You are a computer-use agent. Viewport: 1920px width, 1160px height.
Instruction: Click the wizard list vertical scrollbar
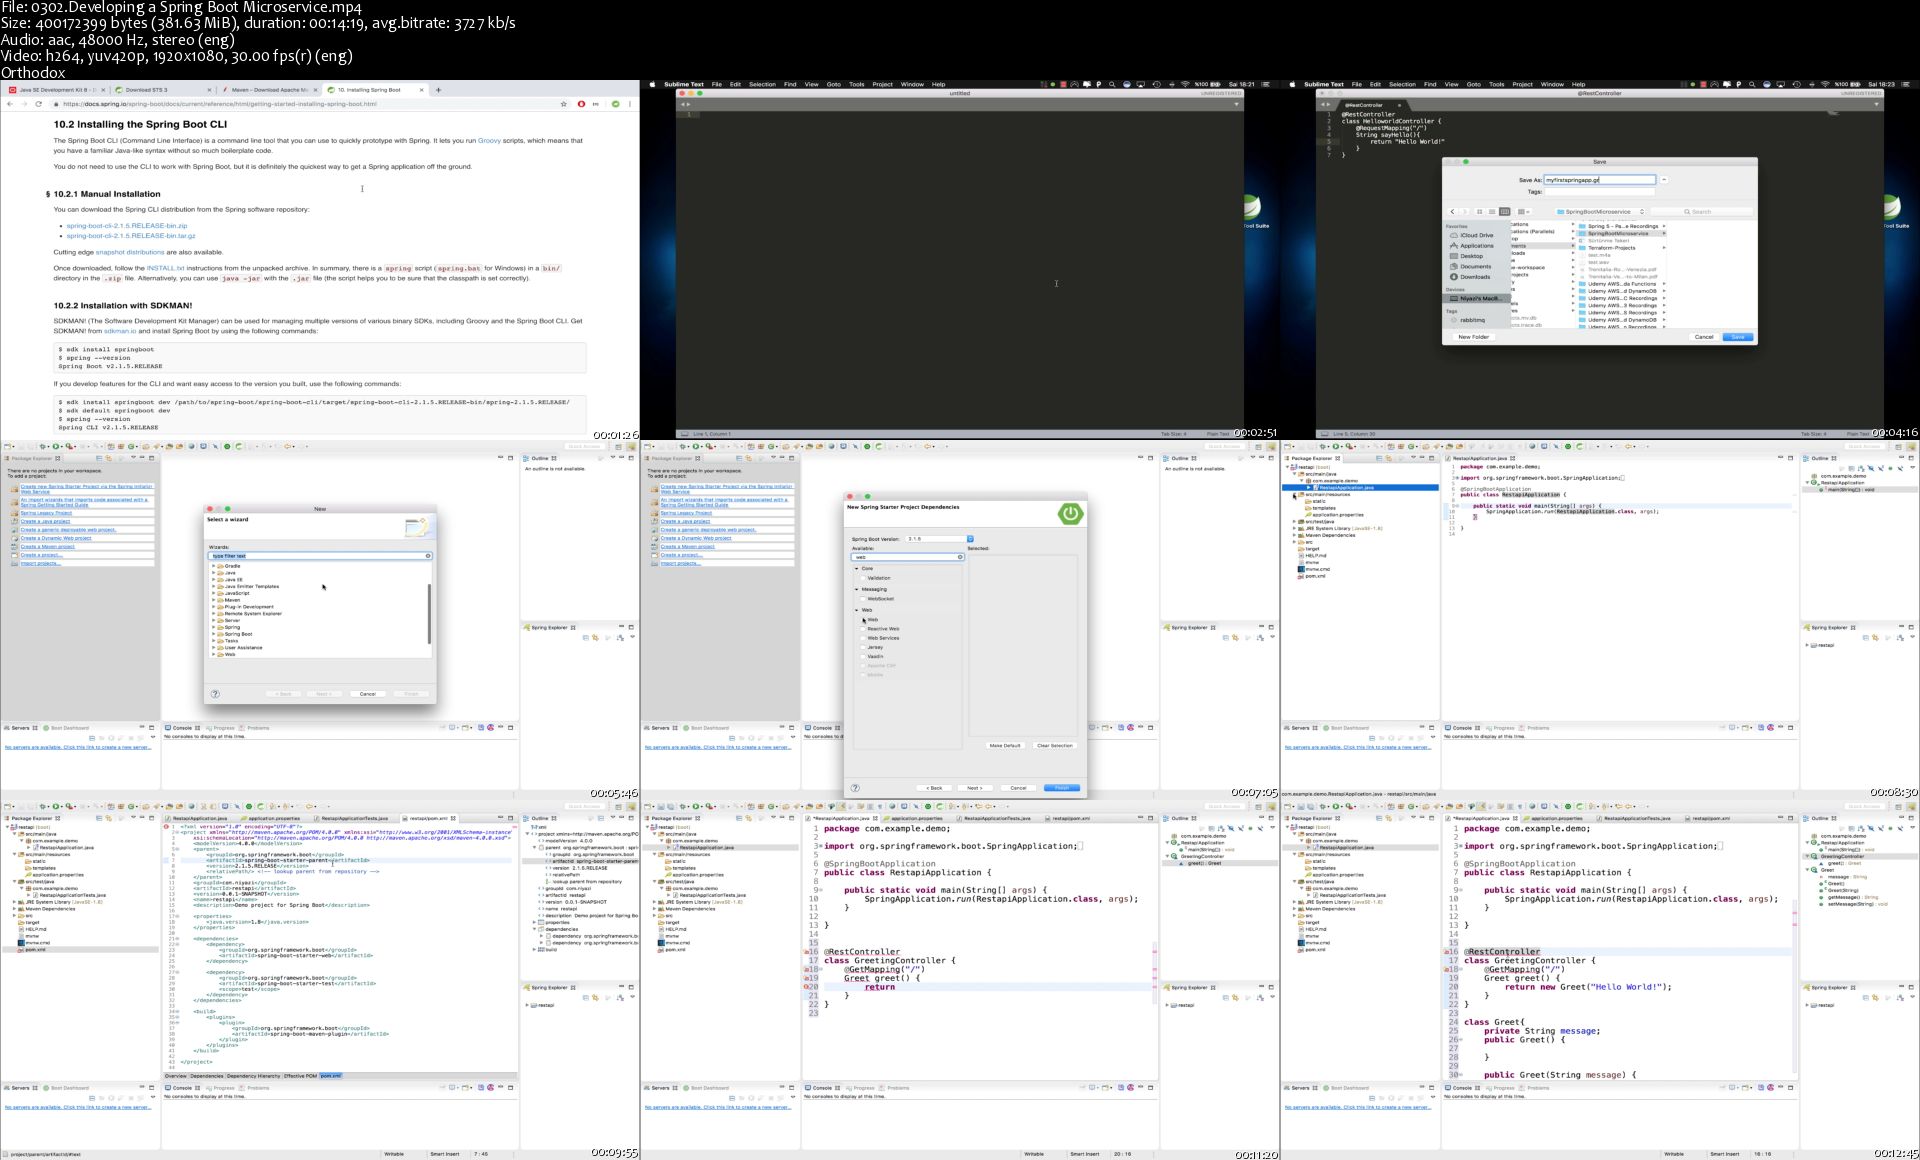click(x=429, y=615)
